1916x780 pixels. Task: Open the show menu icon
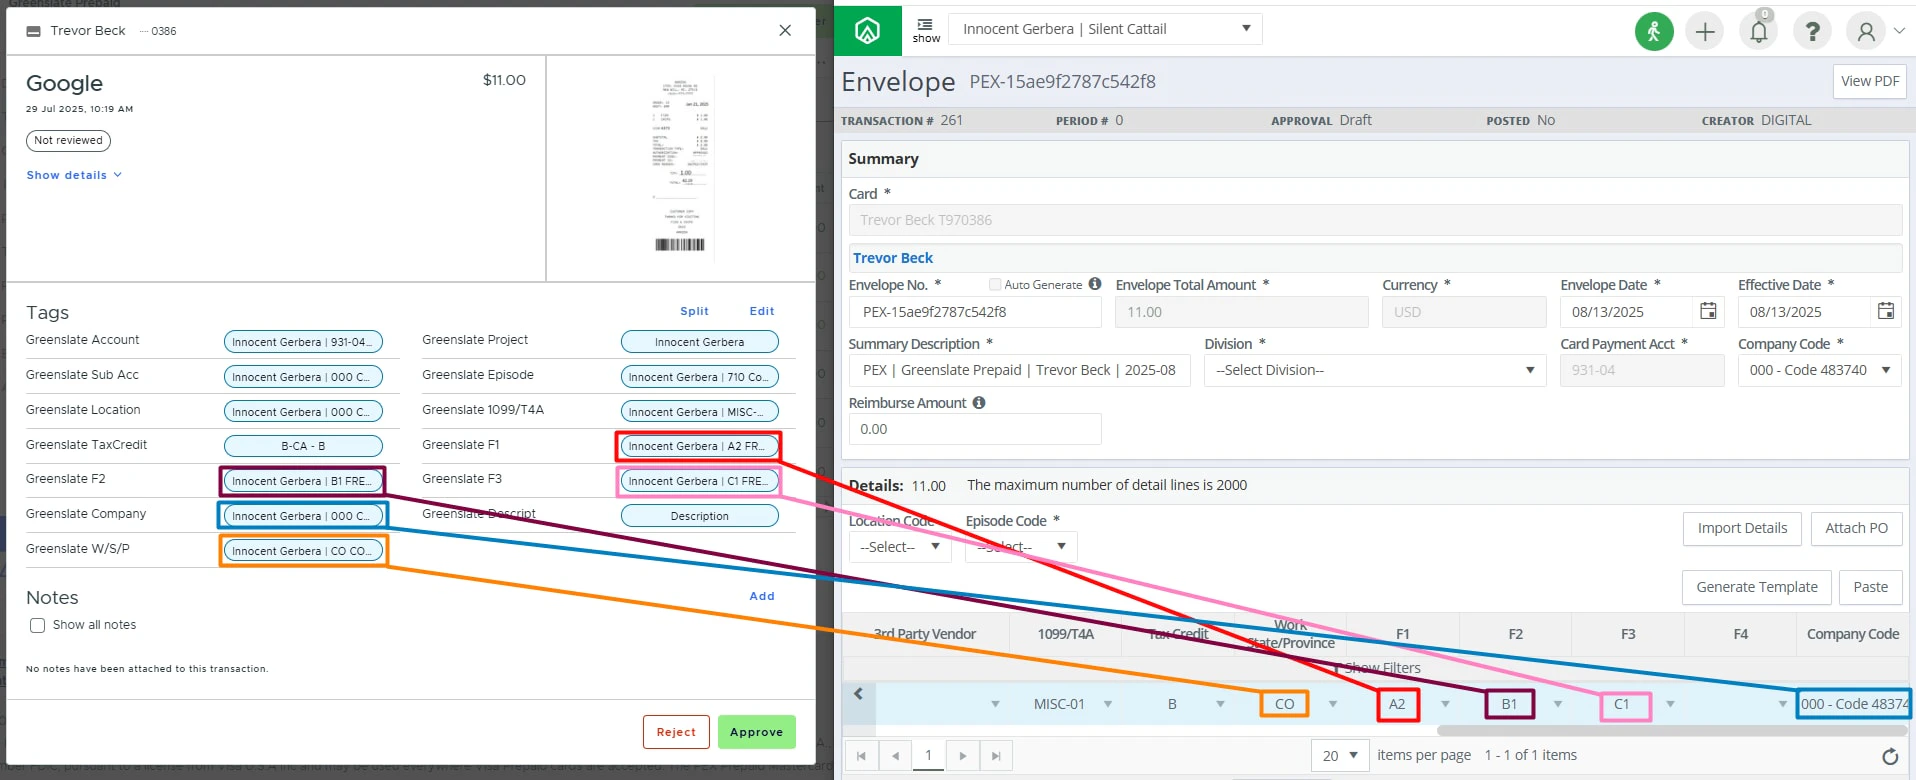(926, 31)
